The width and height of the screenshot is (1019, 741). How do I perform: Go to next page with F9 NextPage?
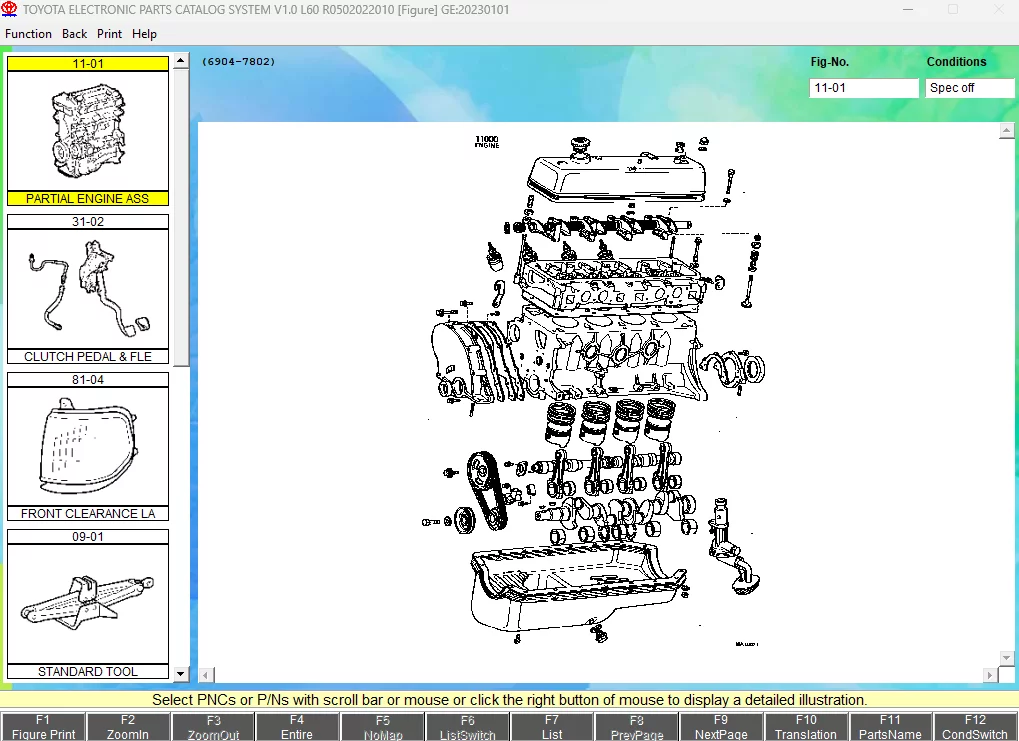coord(721,727)
